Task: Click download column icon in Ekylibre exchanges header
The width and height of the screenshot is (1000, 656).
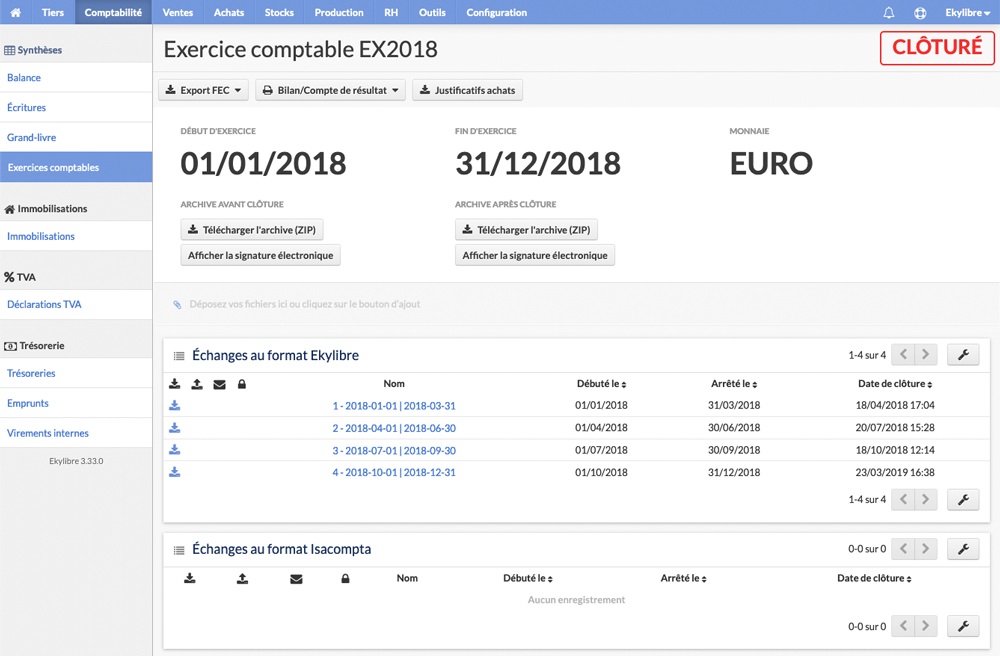Action: pyautogui.click(x=175, y=384)
